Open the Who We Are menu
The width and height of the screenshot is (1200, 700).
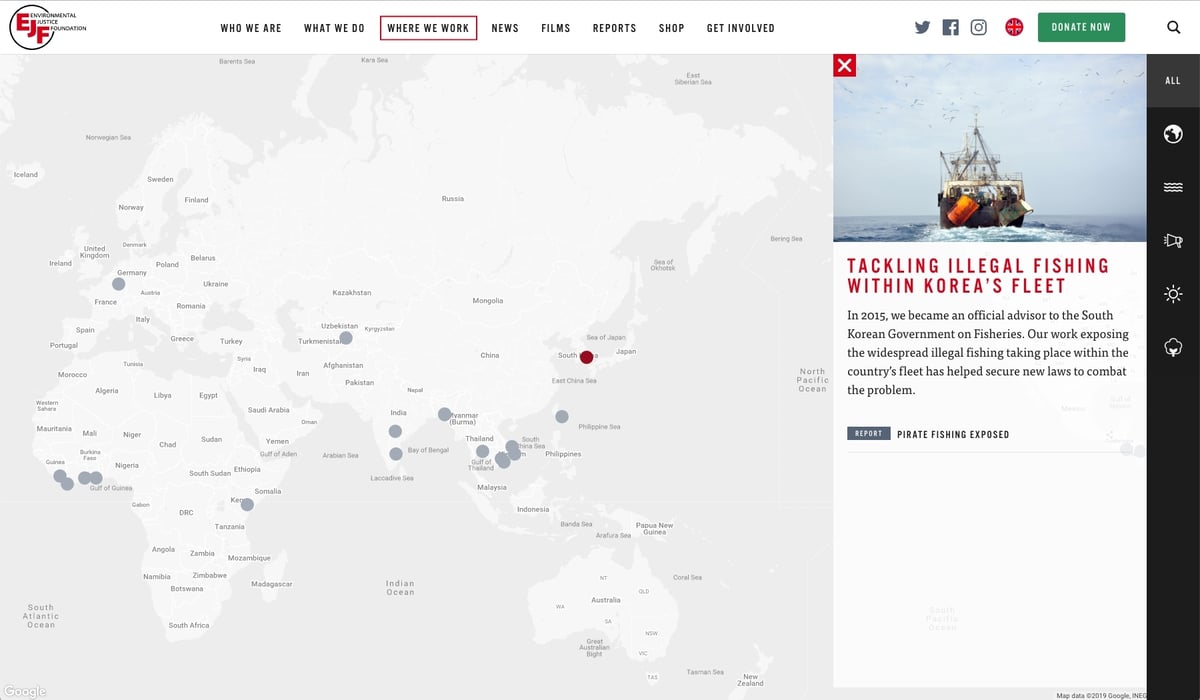pyautogui.click(x=251, y=28)
